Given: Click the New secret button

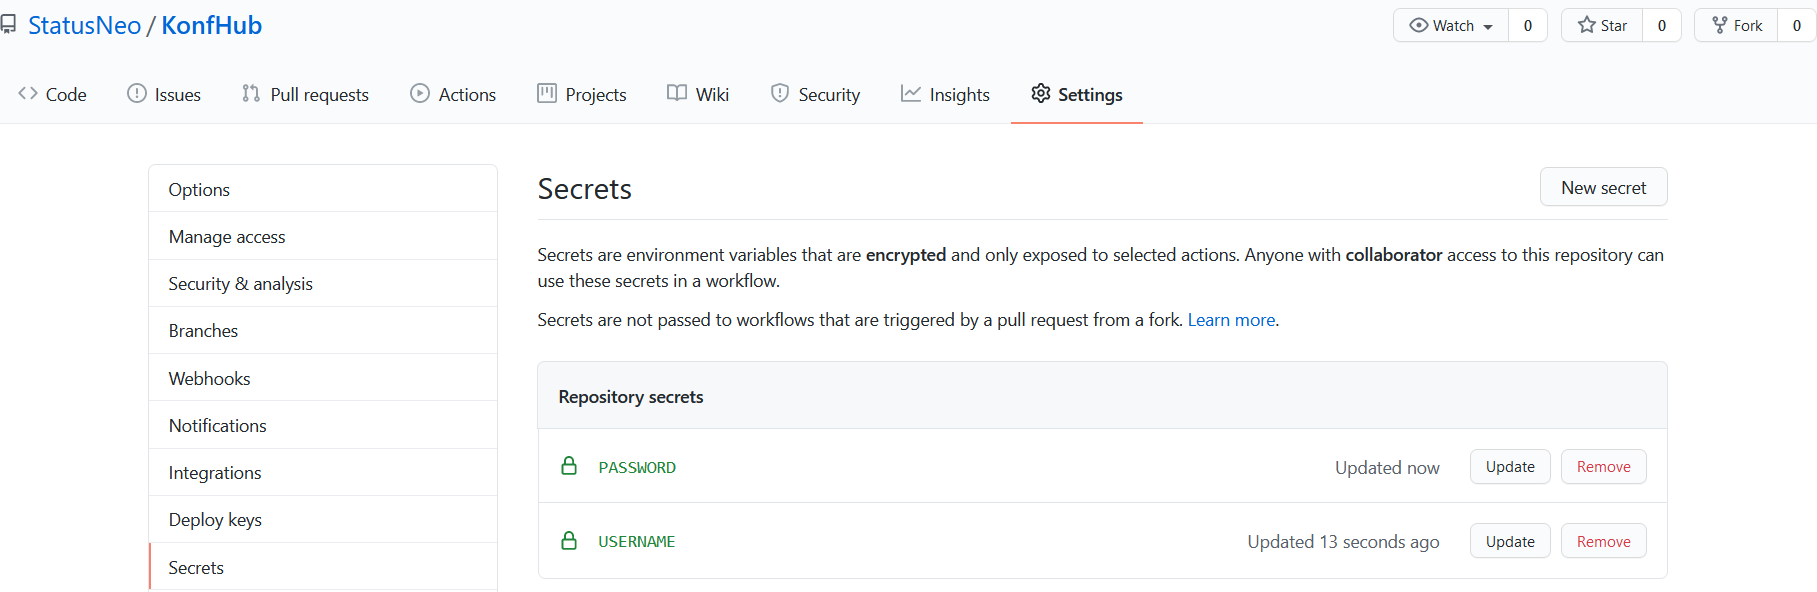Looking at the screenshot, I should pos(1603,187).
